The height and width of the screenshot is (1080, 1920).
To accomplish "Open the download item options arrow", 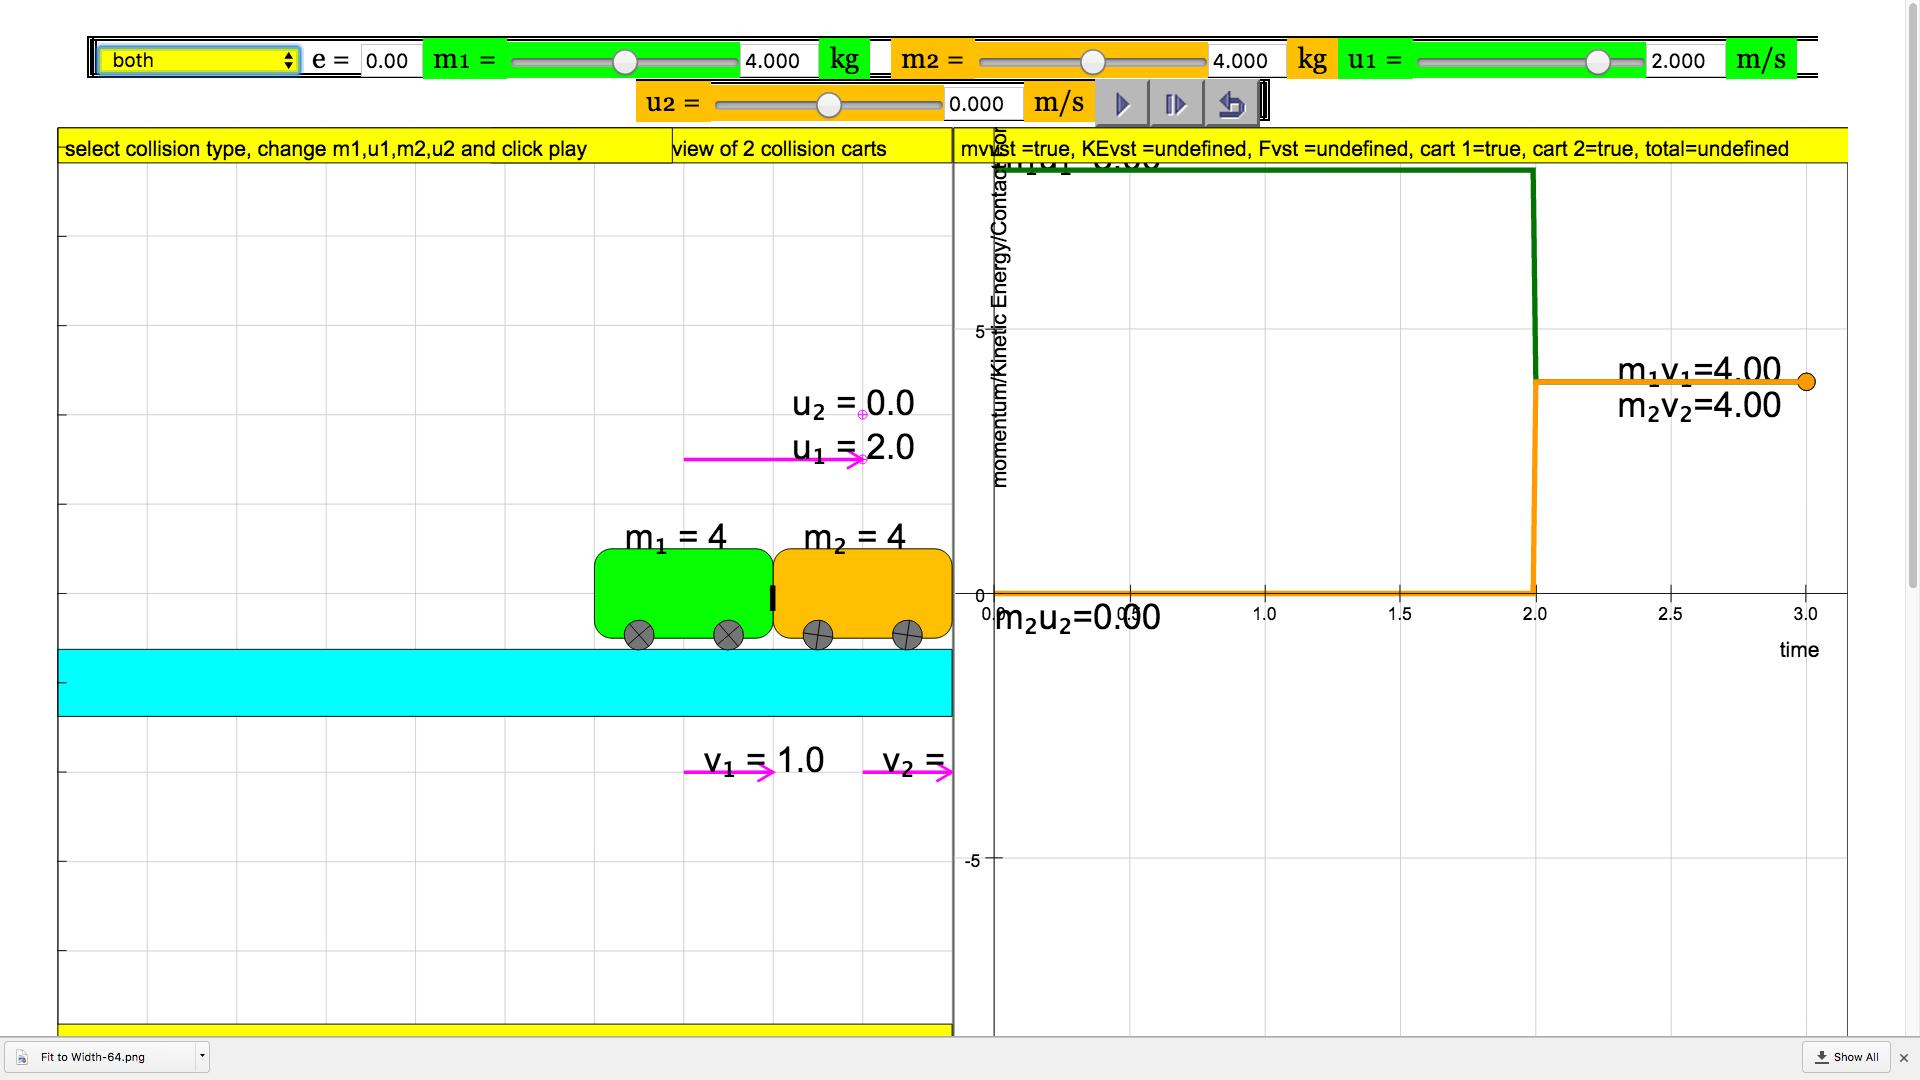I will (x=202, y=1056).
